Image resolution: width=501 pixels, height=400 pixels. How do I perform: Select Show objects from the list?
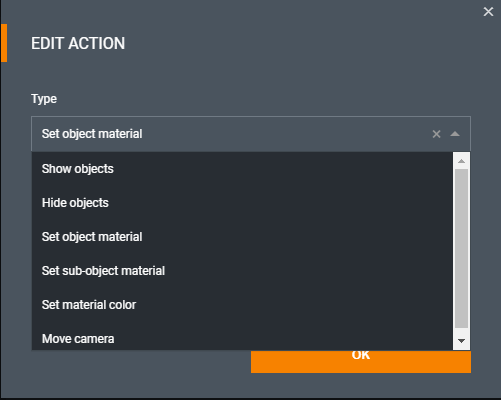pos(78,169)
